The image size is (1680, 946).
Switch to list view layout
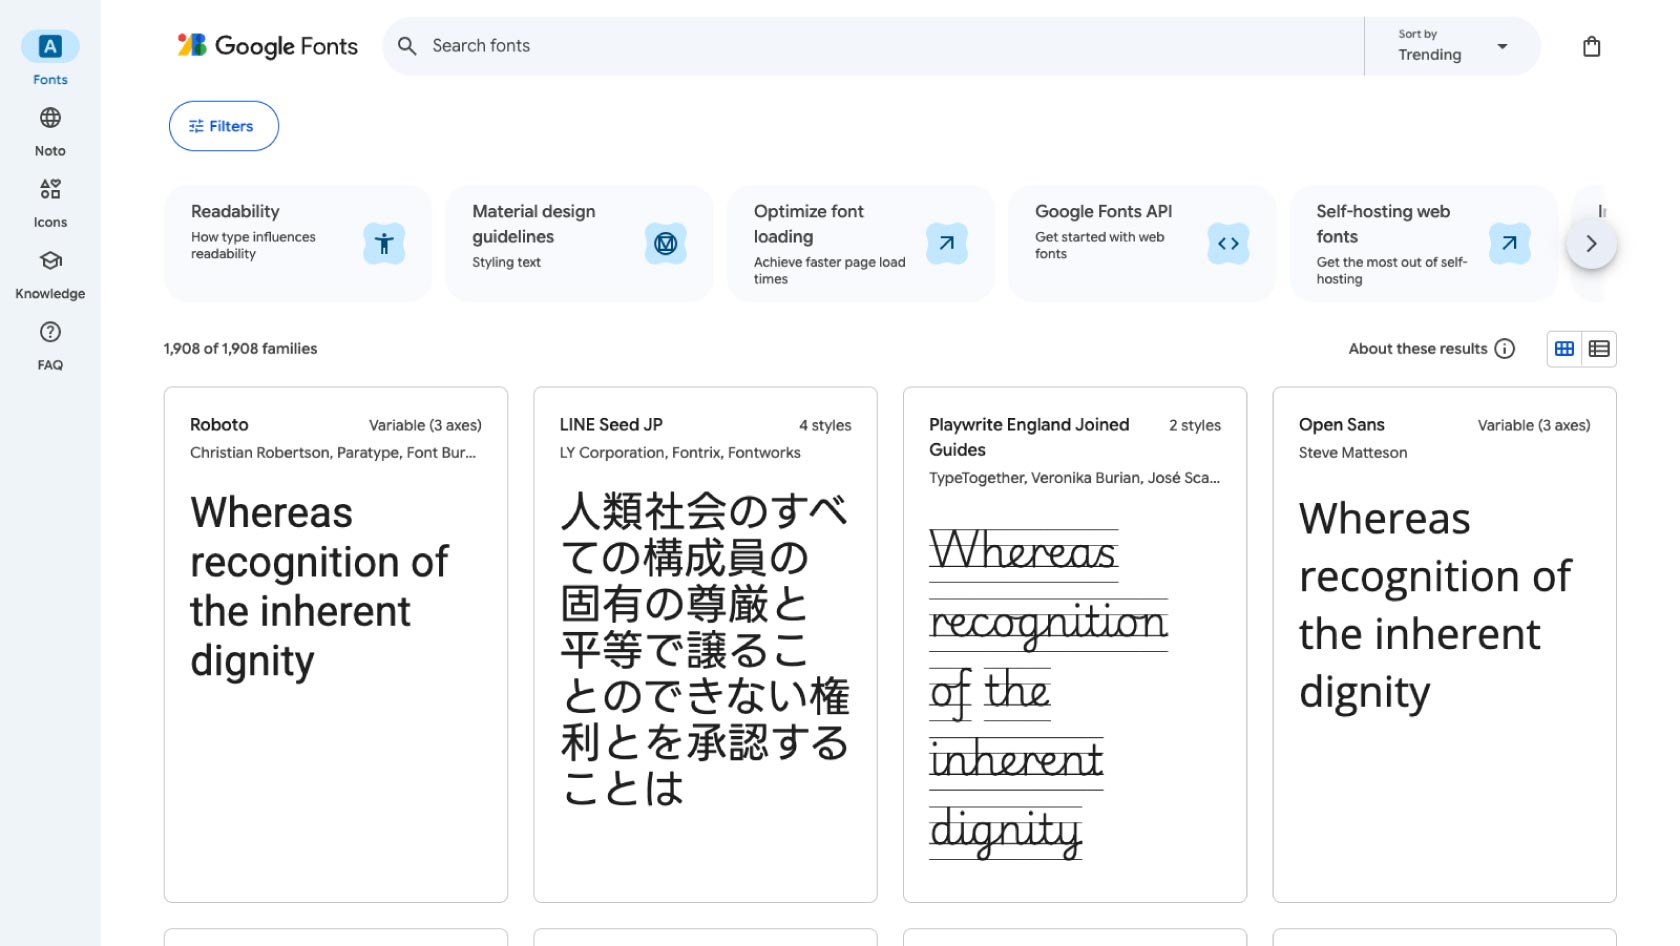[x=1599, y=349]
